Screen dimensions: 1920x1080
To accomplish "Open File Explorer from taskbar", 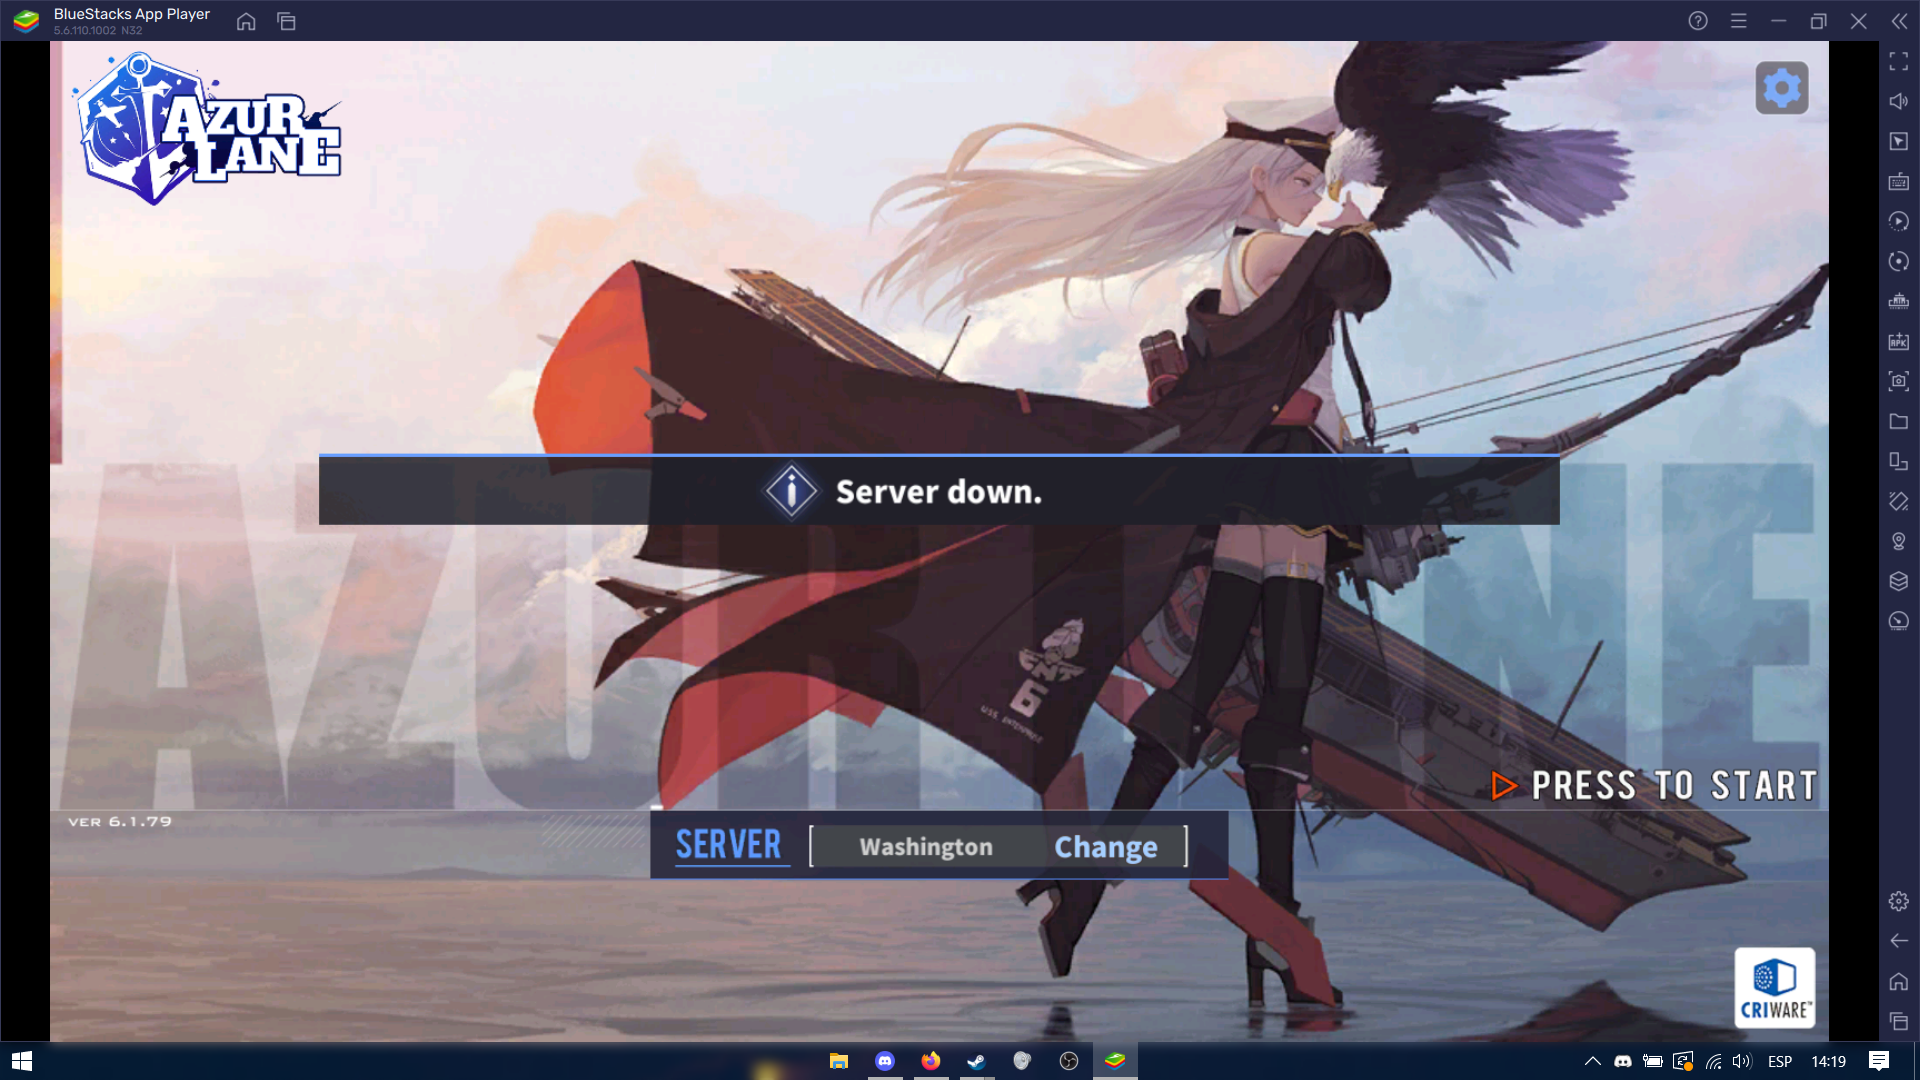I will tap(839, 1061).
